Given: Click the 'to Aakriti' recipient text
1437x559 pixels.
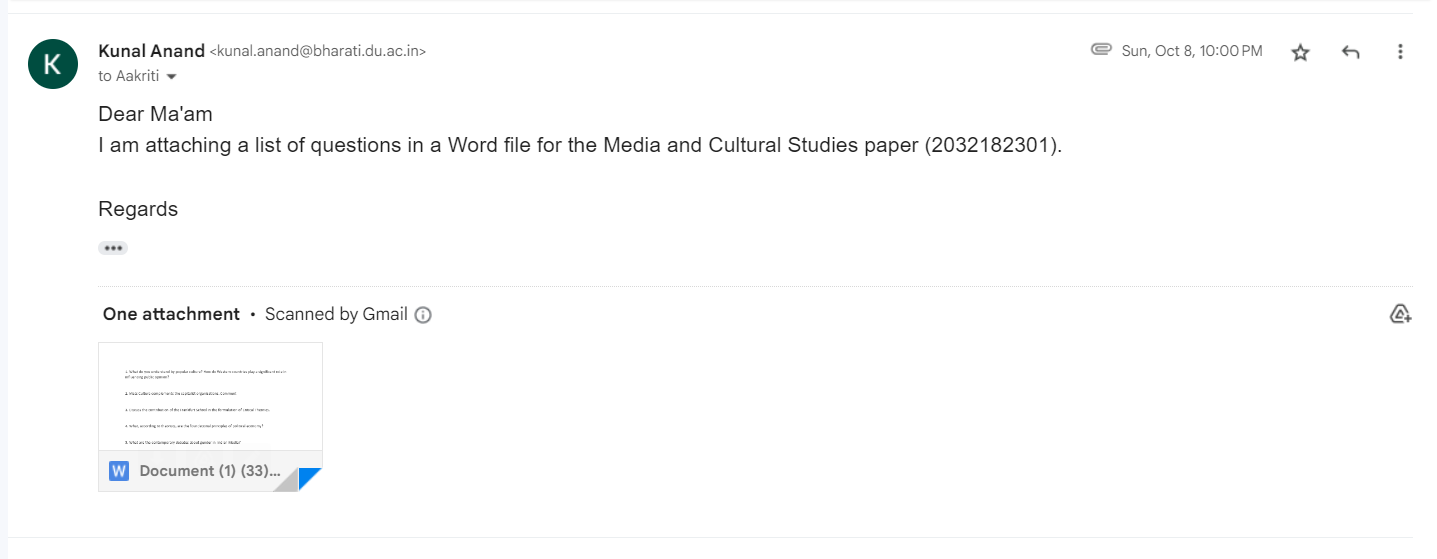Looking at the screenshot, I should tap(130, 77).
